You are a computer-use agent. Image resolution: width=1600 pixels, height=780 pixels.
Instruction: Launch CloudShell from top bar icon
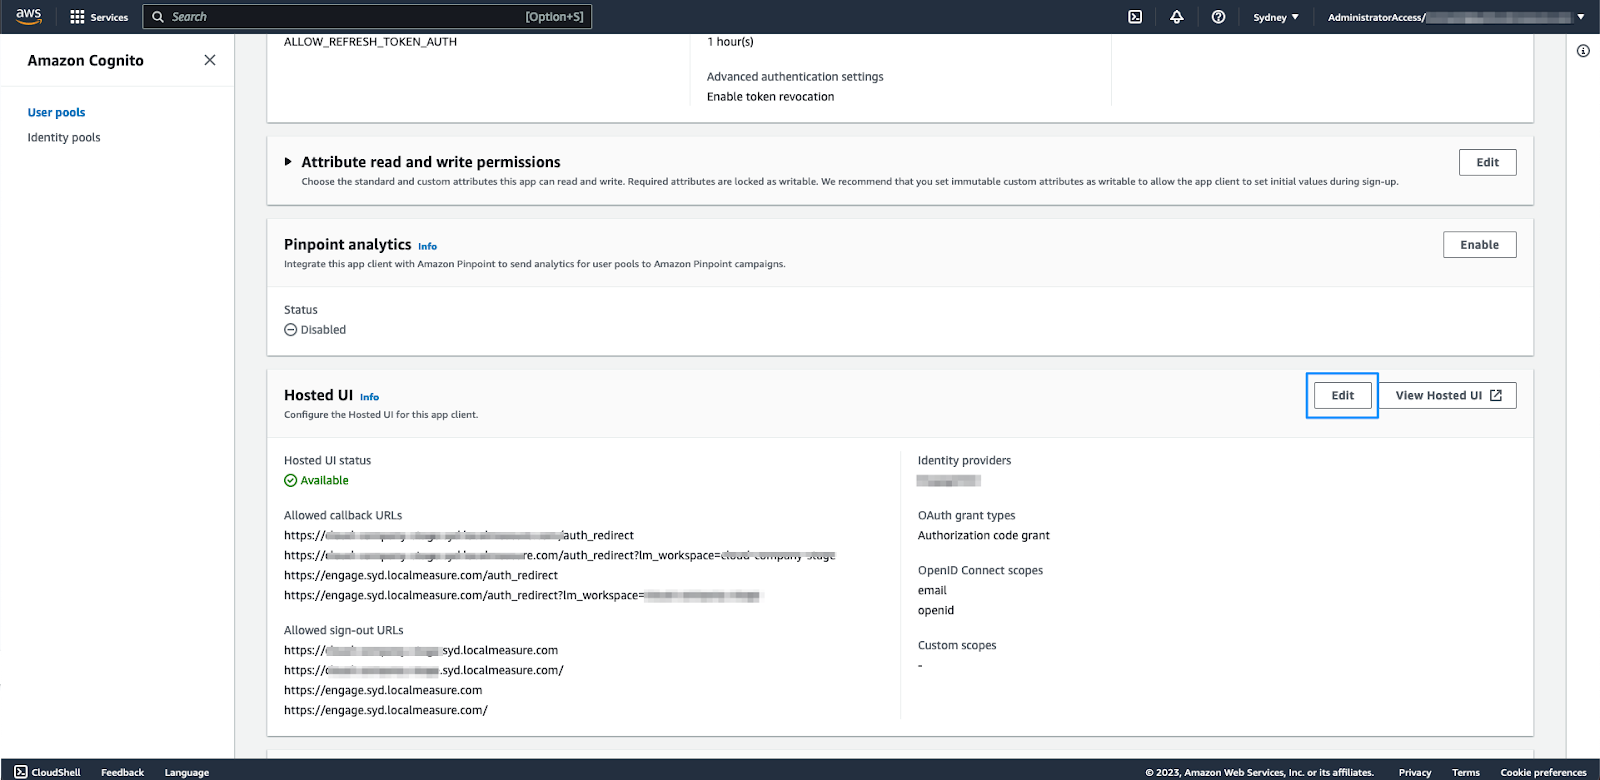[1135, 17]
